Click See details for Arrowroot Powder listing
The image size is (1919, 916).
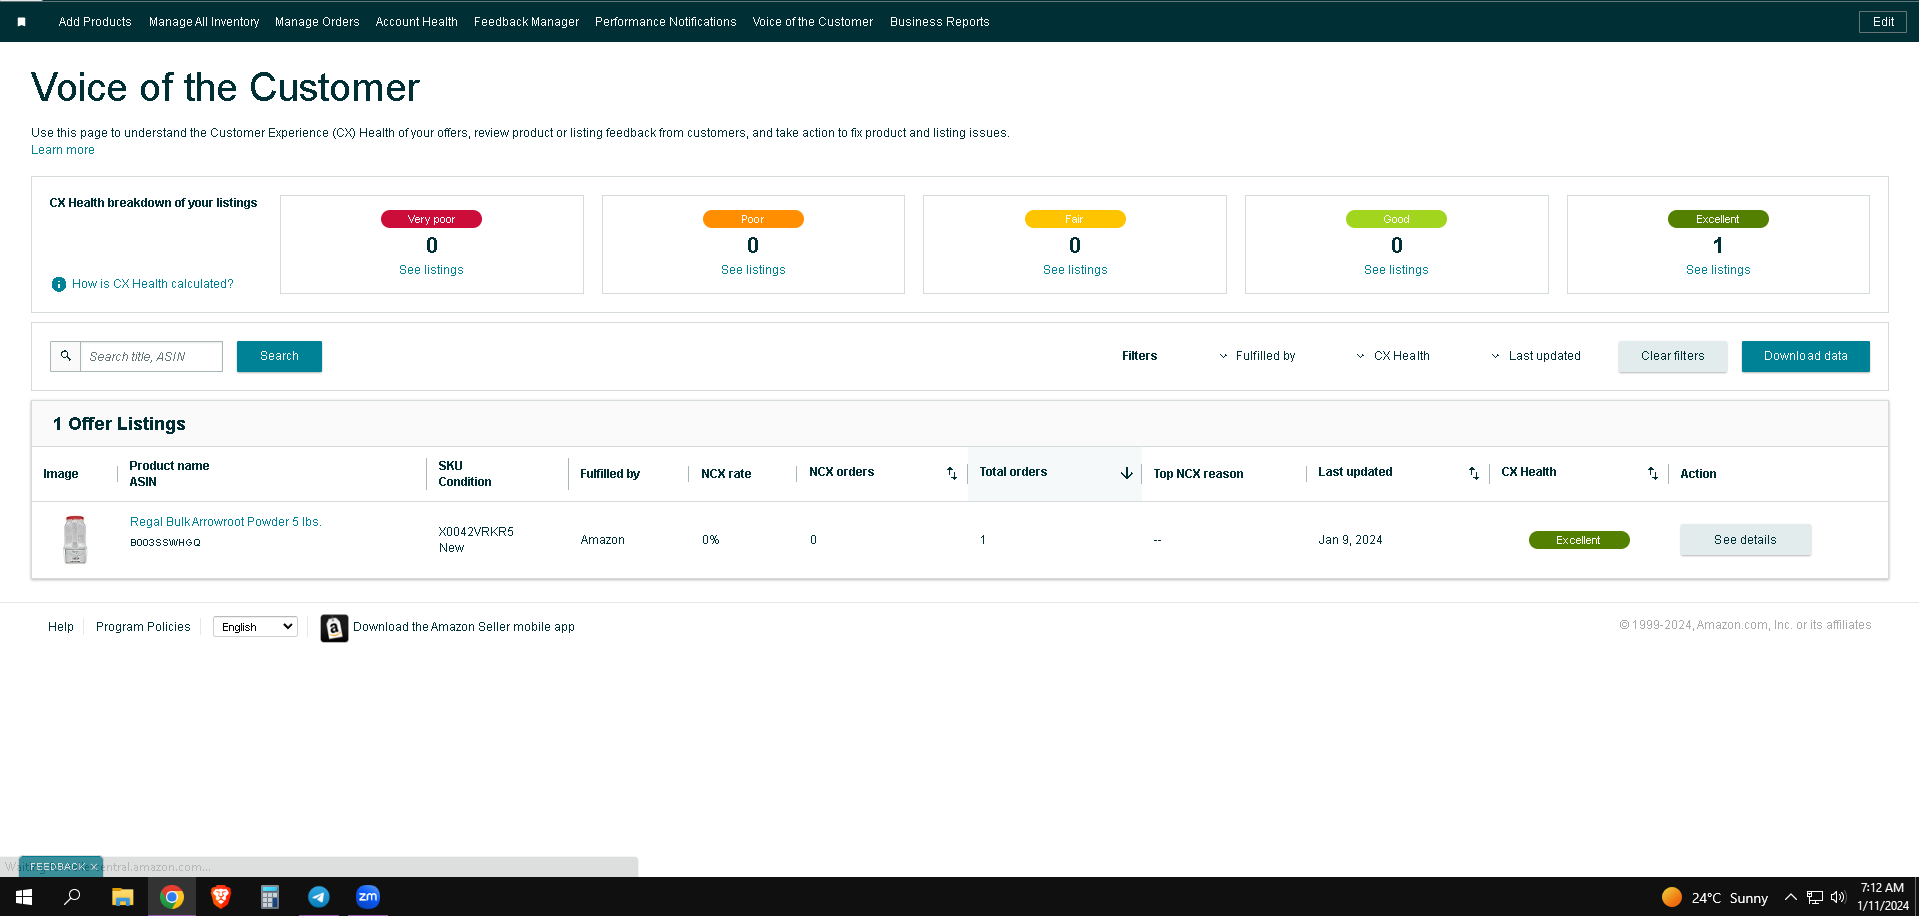(1746, 540)
